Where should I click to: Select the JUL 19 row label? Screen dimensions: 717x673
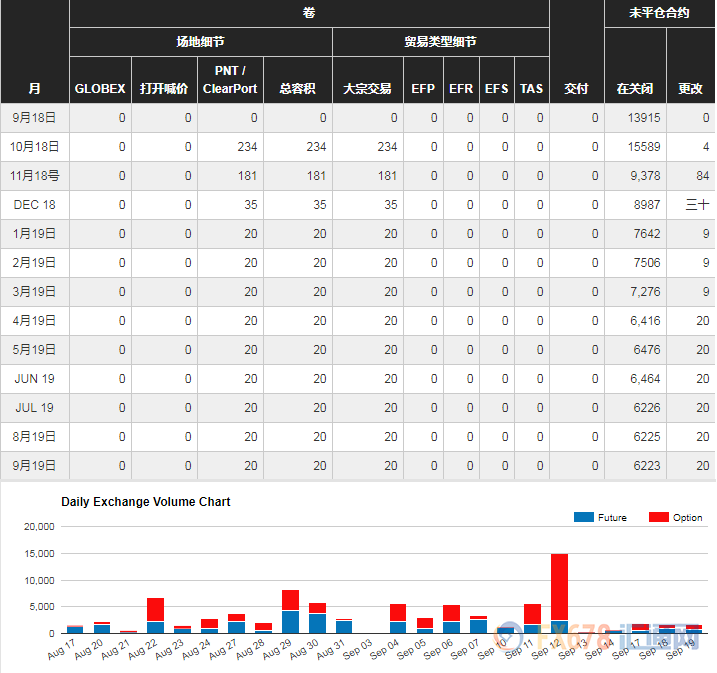(x=35, y=408)
